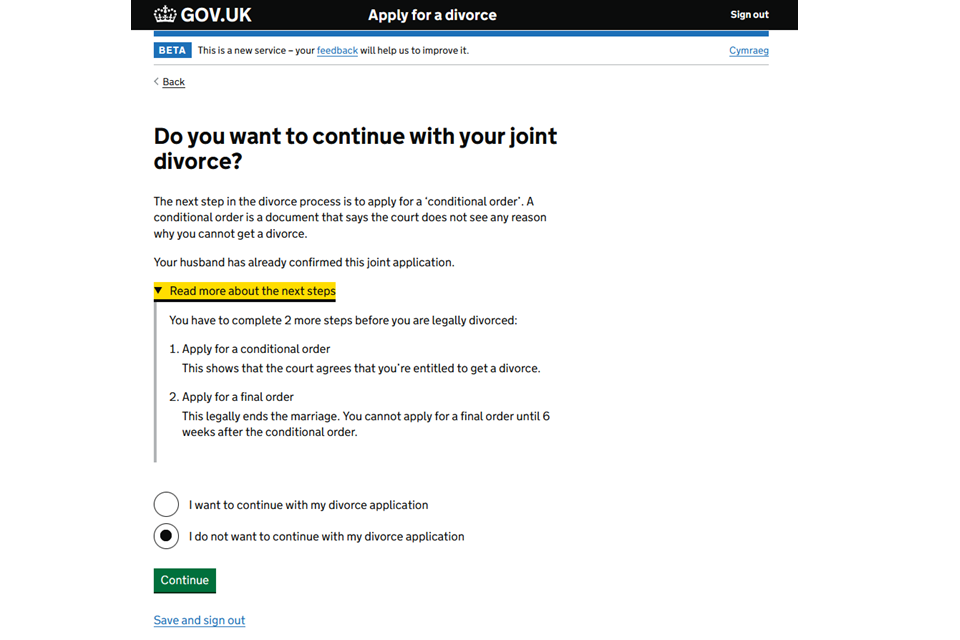Click the left-pointing arrow beside Back
Image resolution: width=960 pixels, height=640 pixels.
pyautogui.click(x=156, y=82)
